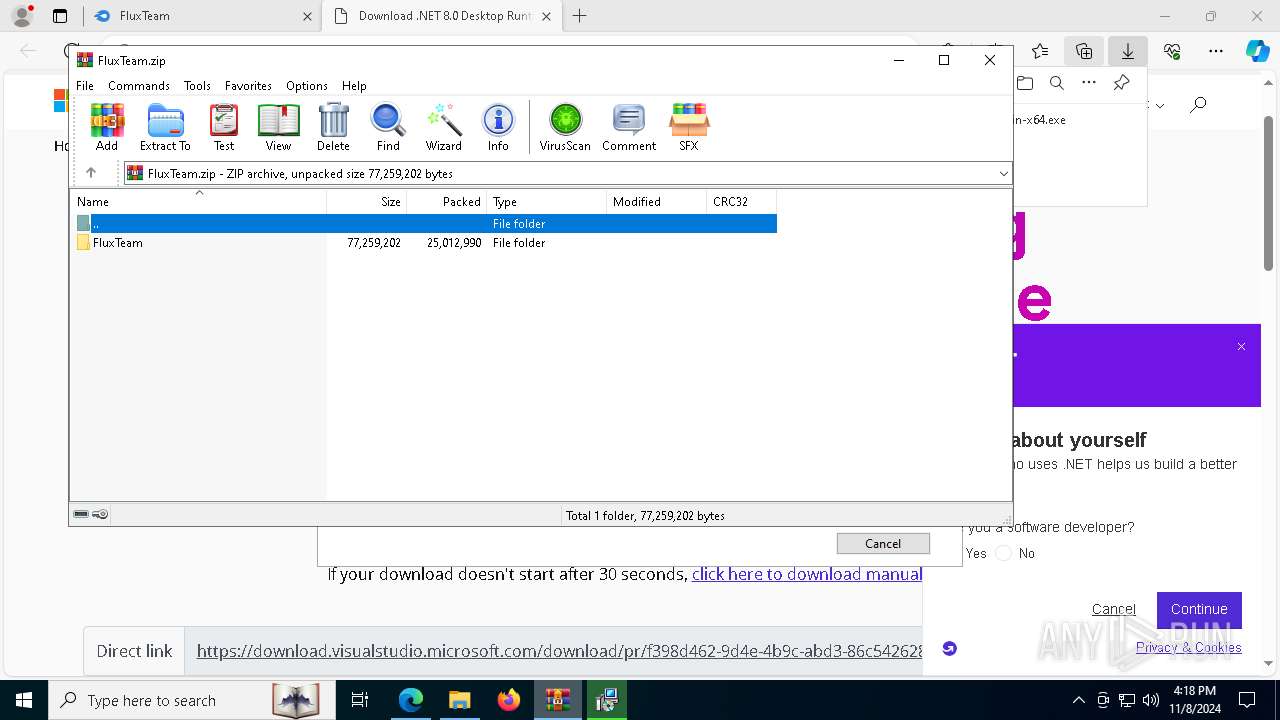This screenshot has width=1280, height=720.
Task: Click the Delete trash can icon
Action: coord(333,127)
